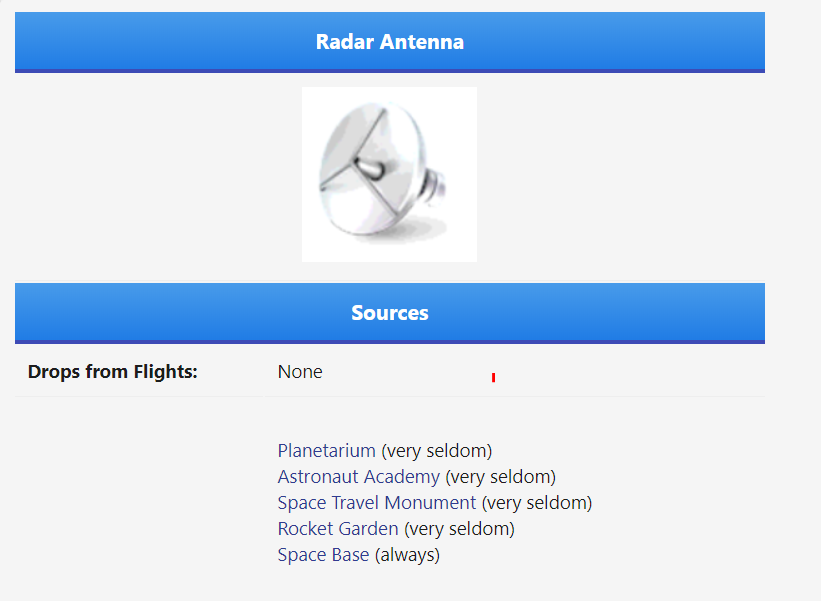Select the Sources section header

coord(390,313)
